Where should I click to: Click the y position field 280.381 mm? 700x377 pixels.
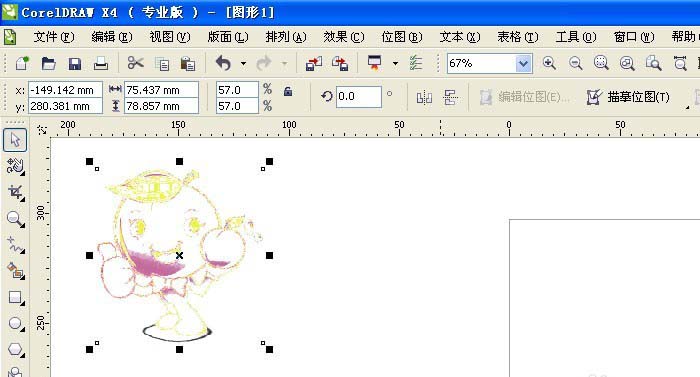point(65,106)
